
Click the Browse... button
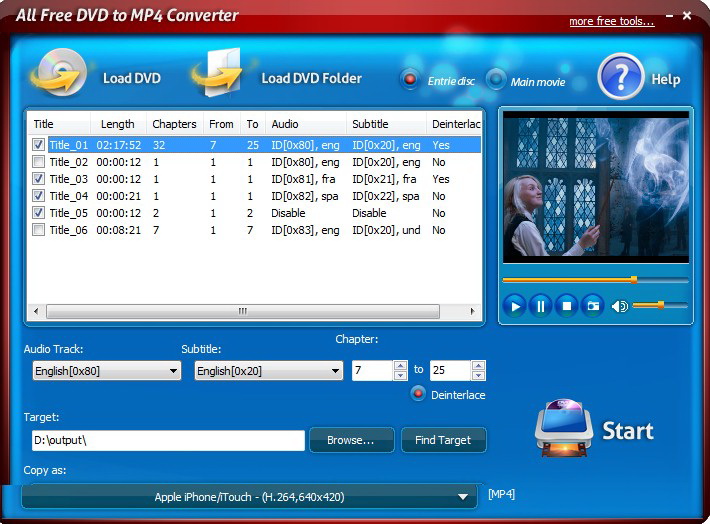[351, 440]
